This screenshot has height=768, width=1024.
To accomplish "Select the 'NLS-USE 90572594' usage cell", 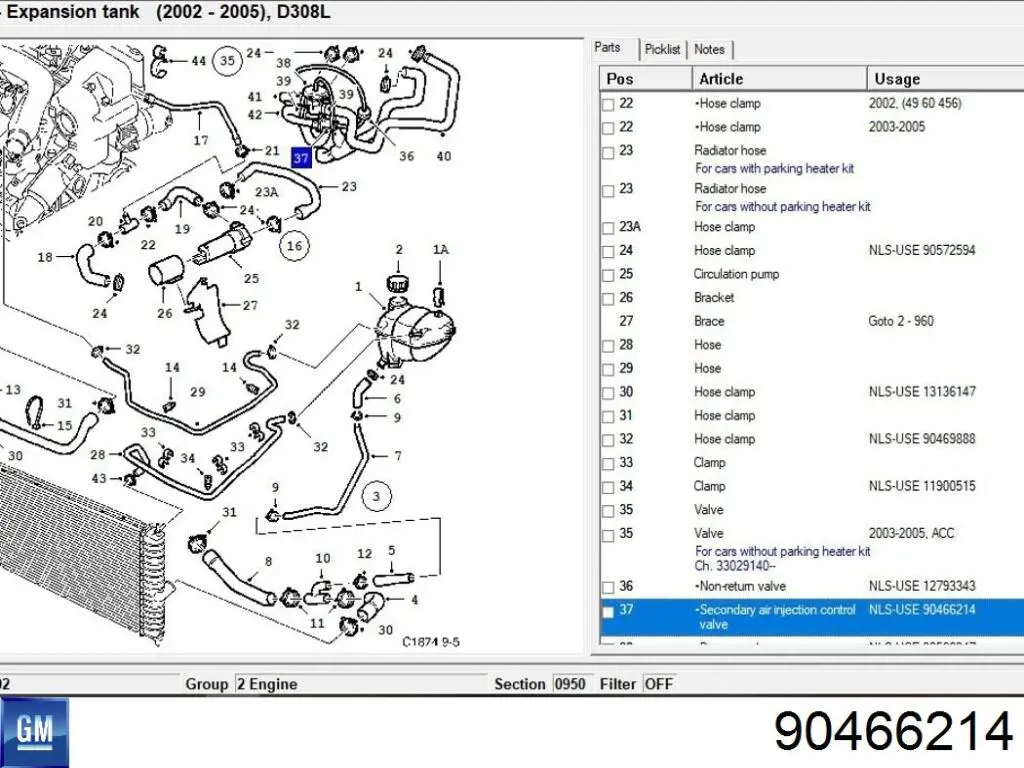I will click(x=921, y=251).
